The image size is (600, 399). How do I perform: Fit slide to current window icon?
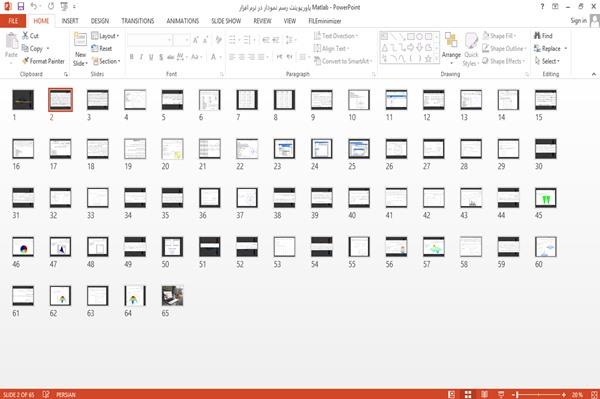coord(594,394)
